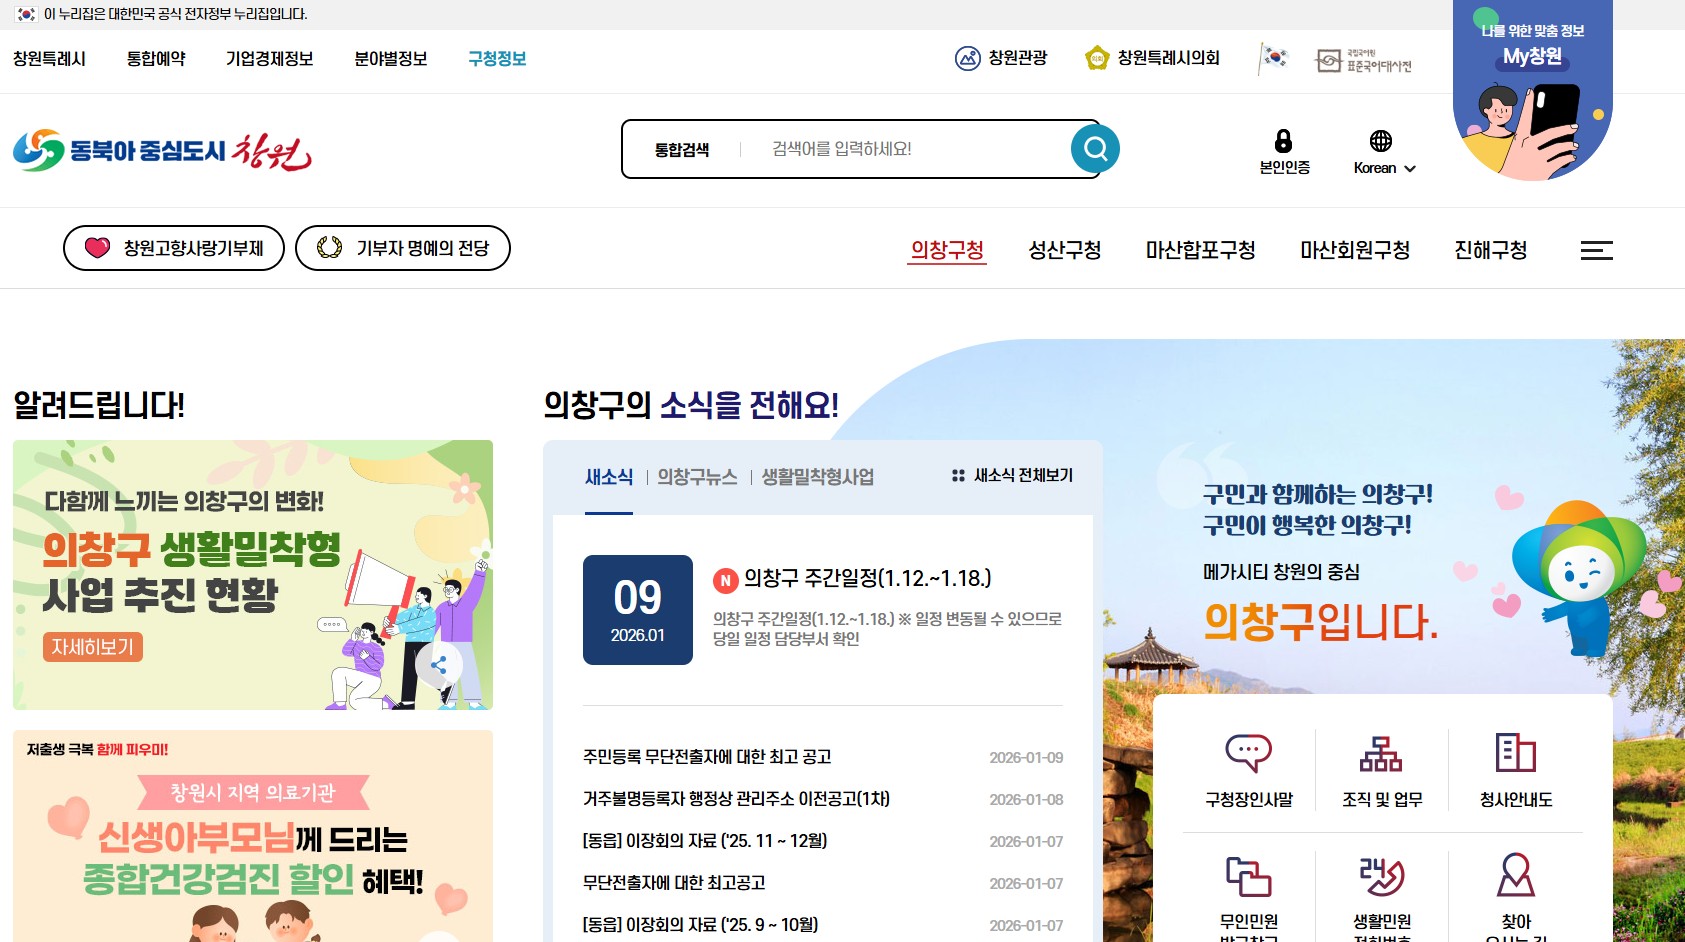
Task: Open the 조직 및 업무 organization icon
Action: [1383, 752]
